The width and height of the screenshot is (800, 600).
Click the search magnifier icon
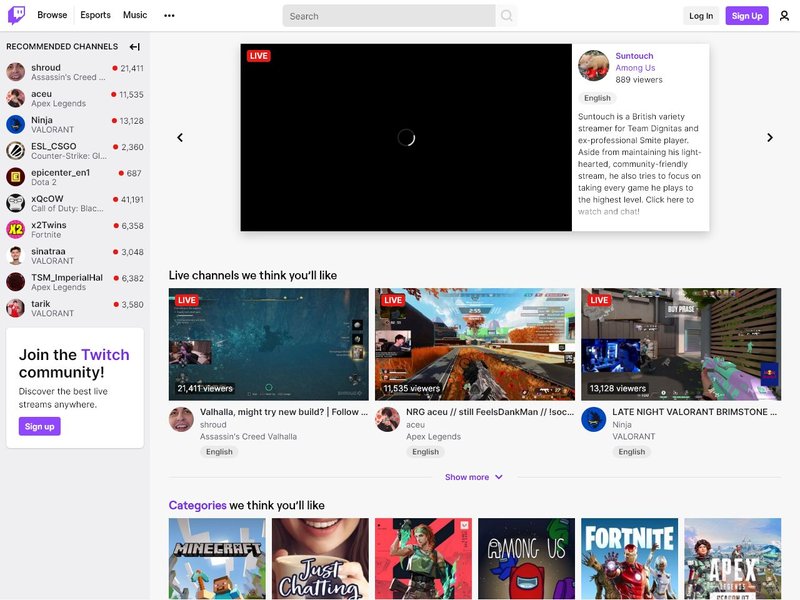click(x=506, y=15)
